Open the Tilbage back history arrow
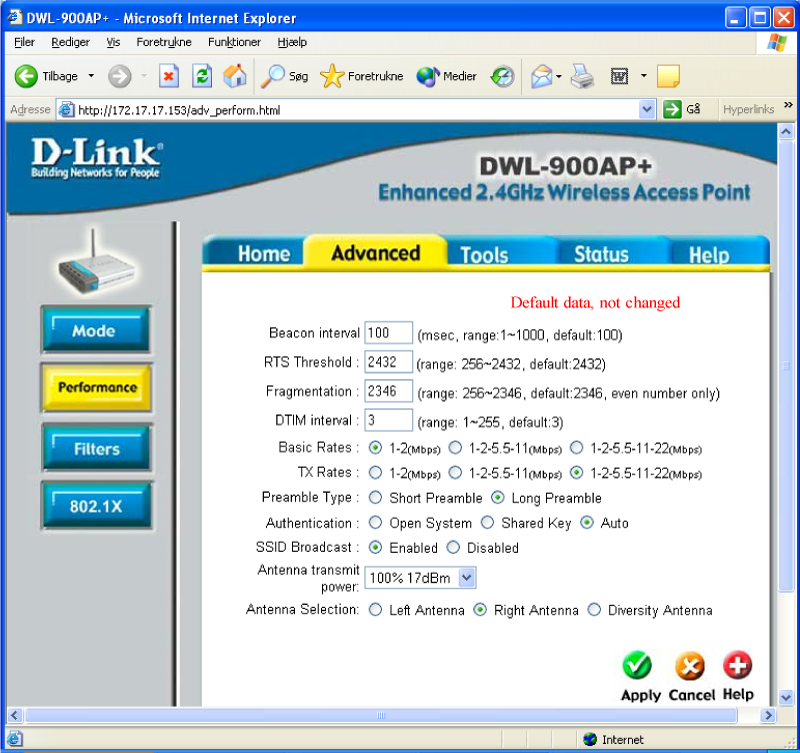Screen dimensions: 800x753 (91, 77)
